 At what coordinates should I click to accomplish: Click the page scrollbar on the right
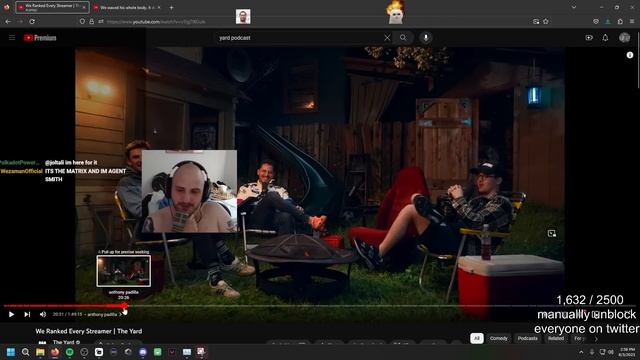pyautogui.click(x=638, y=59)
